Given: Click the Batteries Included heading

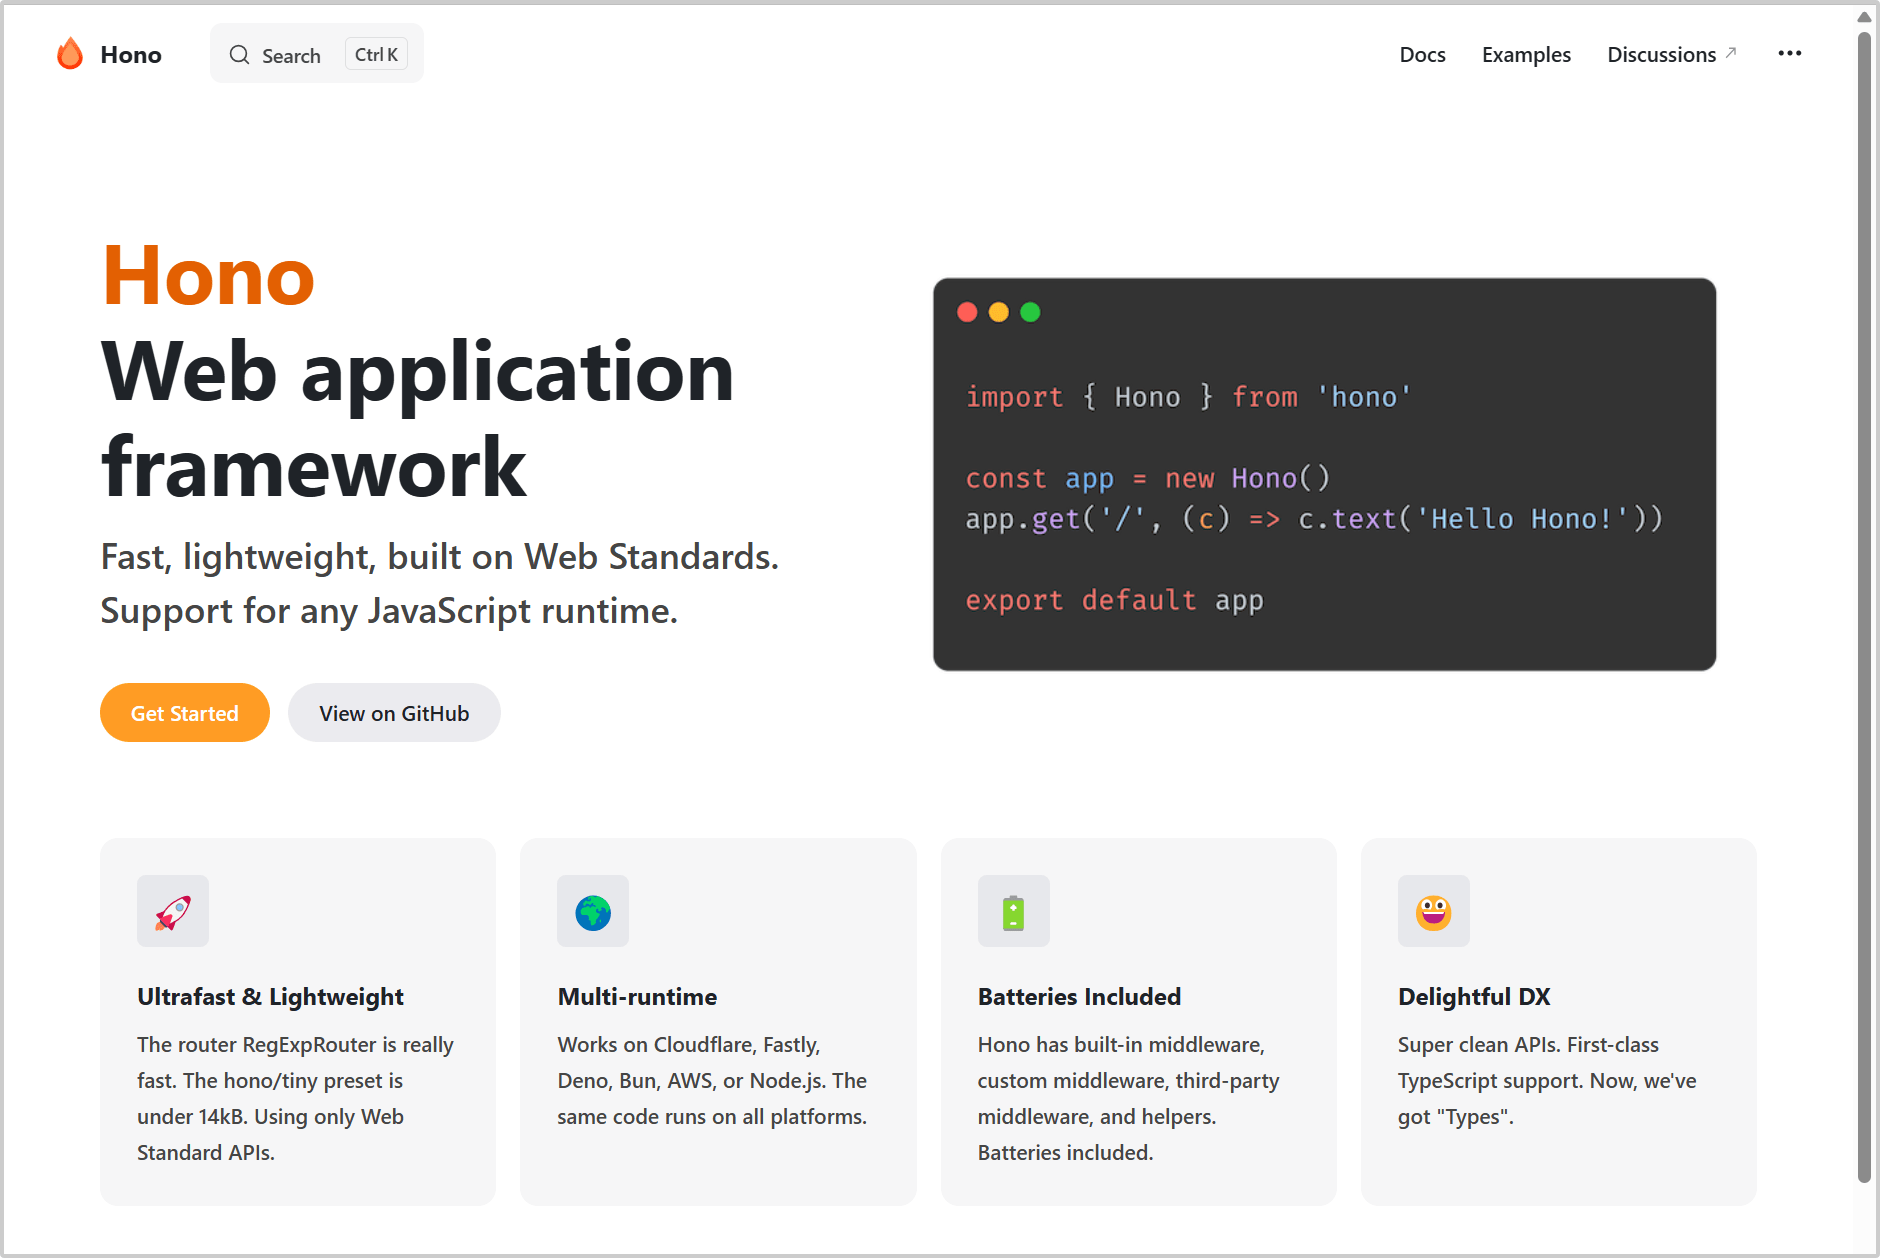Looking at the screenshot, I should [1079, 997].
